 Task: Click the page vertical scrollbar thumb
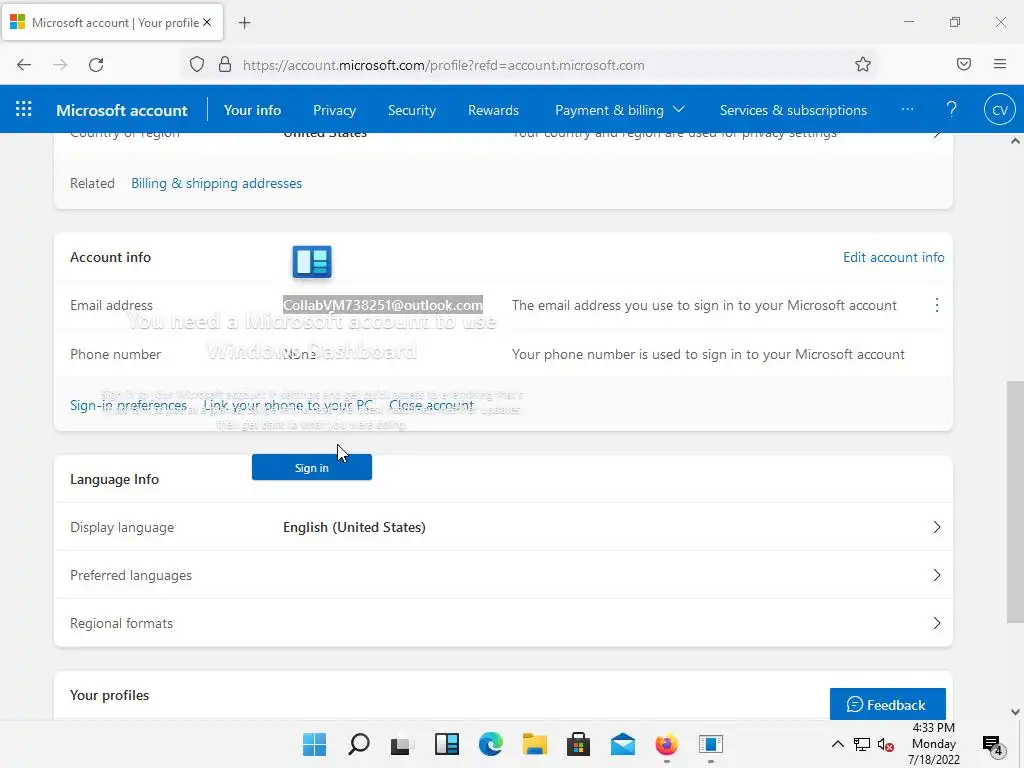[x=1015, y=502]
